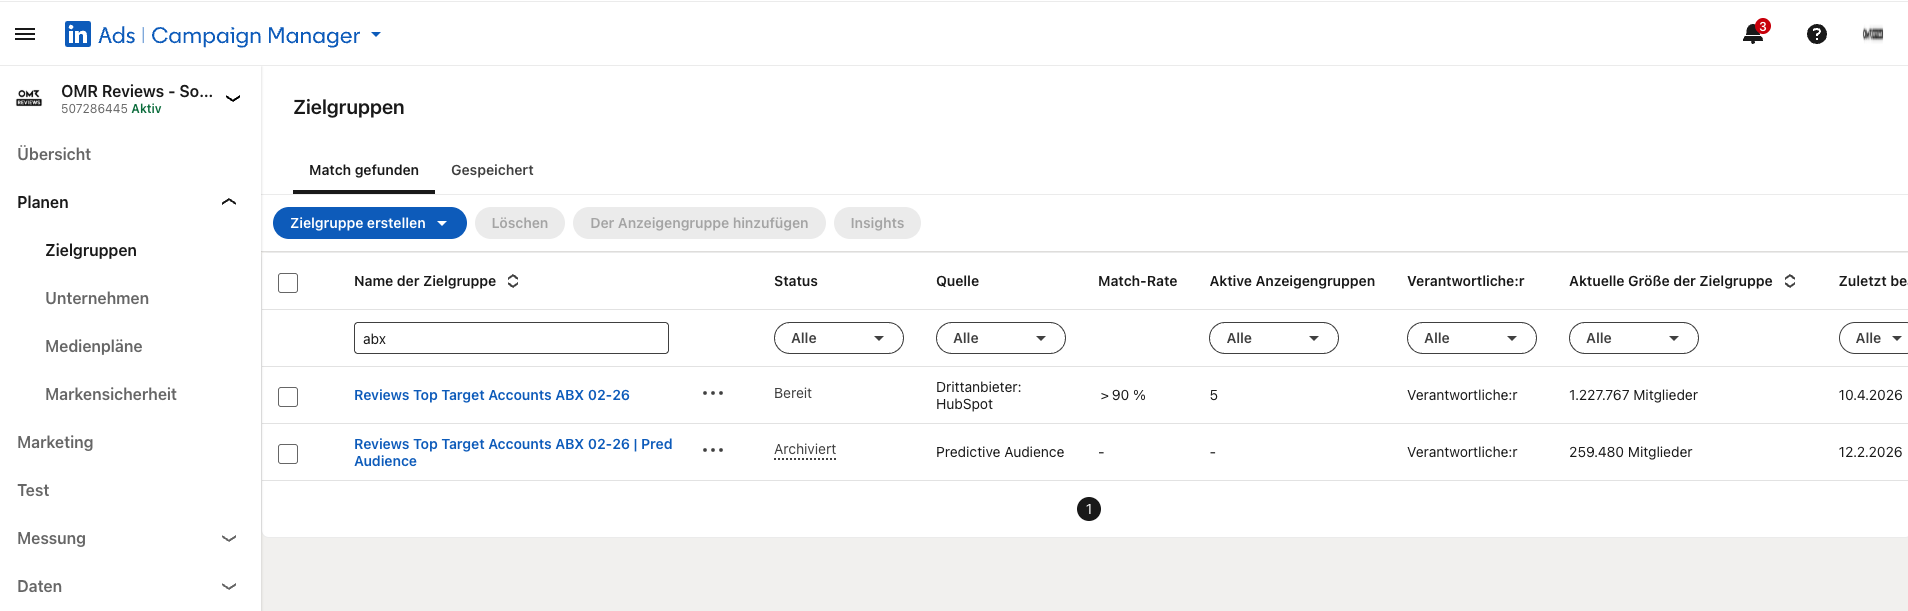This screenshot has height=611, width=1908.
Task: Click the Predictive Audience source cell
Action: tap(1000, 452)
